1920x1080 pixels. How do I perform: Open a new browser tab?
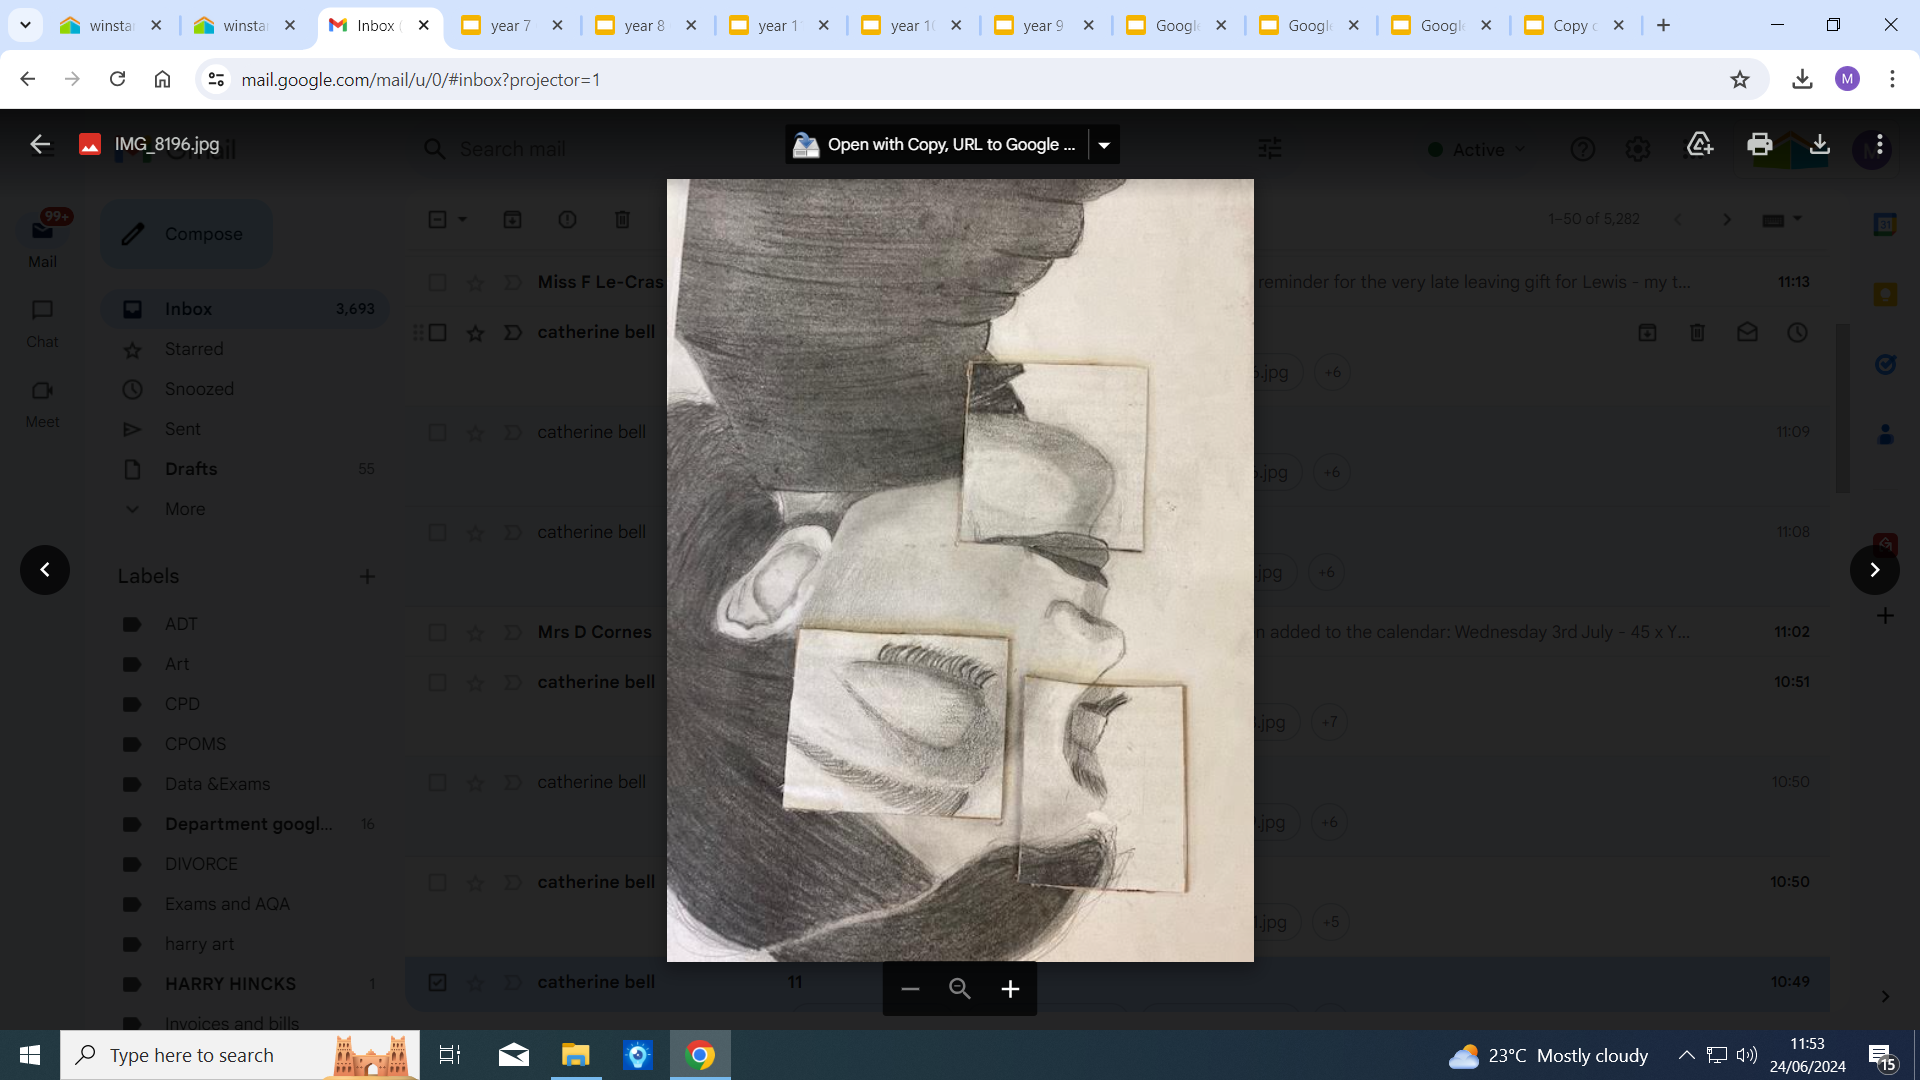[x=1663, y=25]
